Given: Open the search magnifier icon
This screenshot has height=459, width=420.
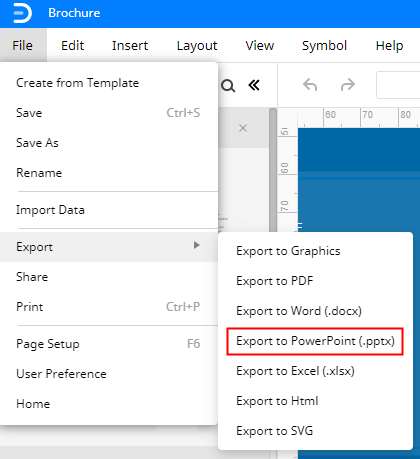Looking at the screenshot, I should point(228,86).
